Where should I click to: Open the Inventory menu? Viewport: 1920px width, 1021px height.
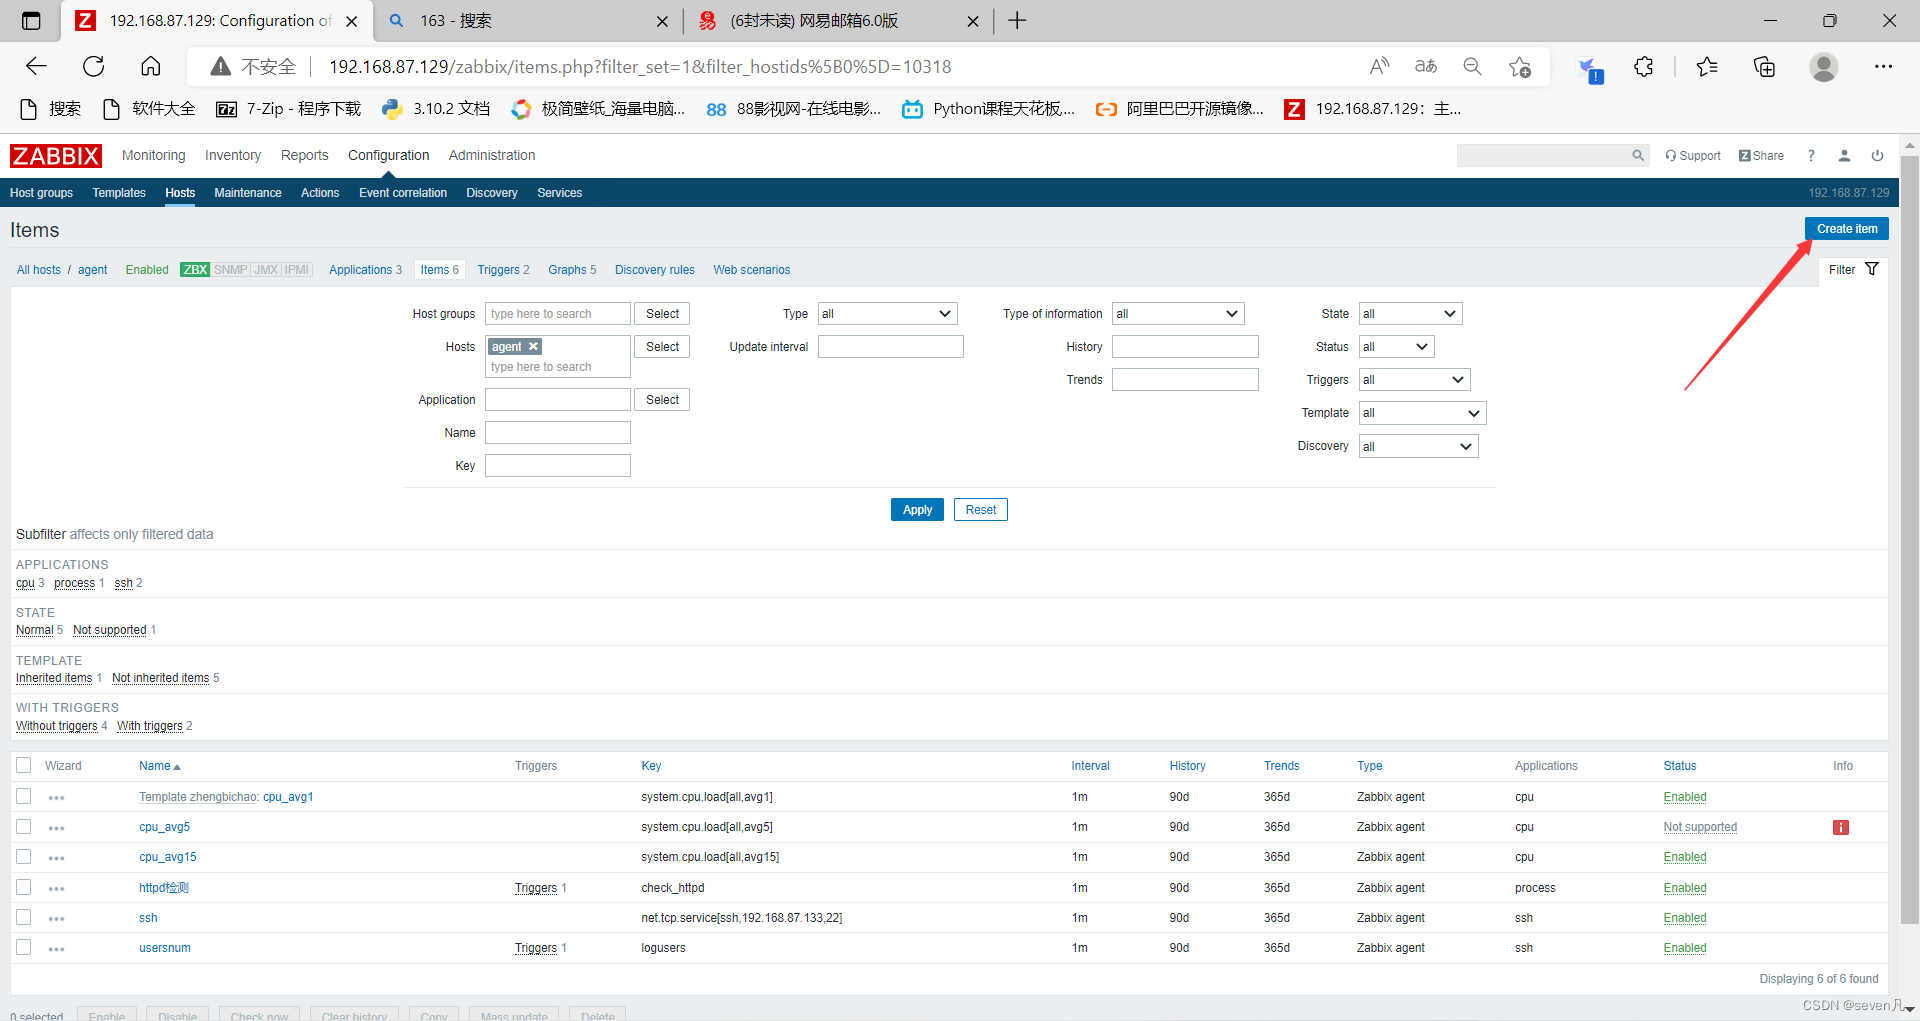tap(233, 155)
